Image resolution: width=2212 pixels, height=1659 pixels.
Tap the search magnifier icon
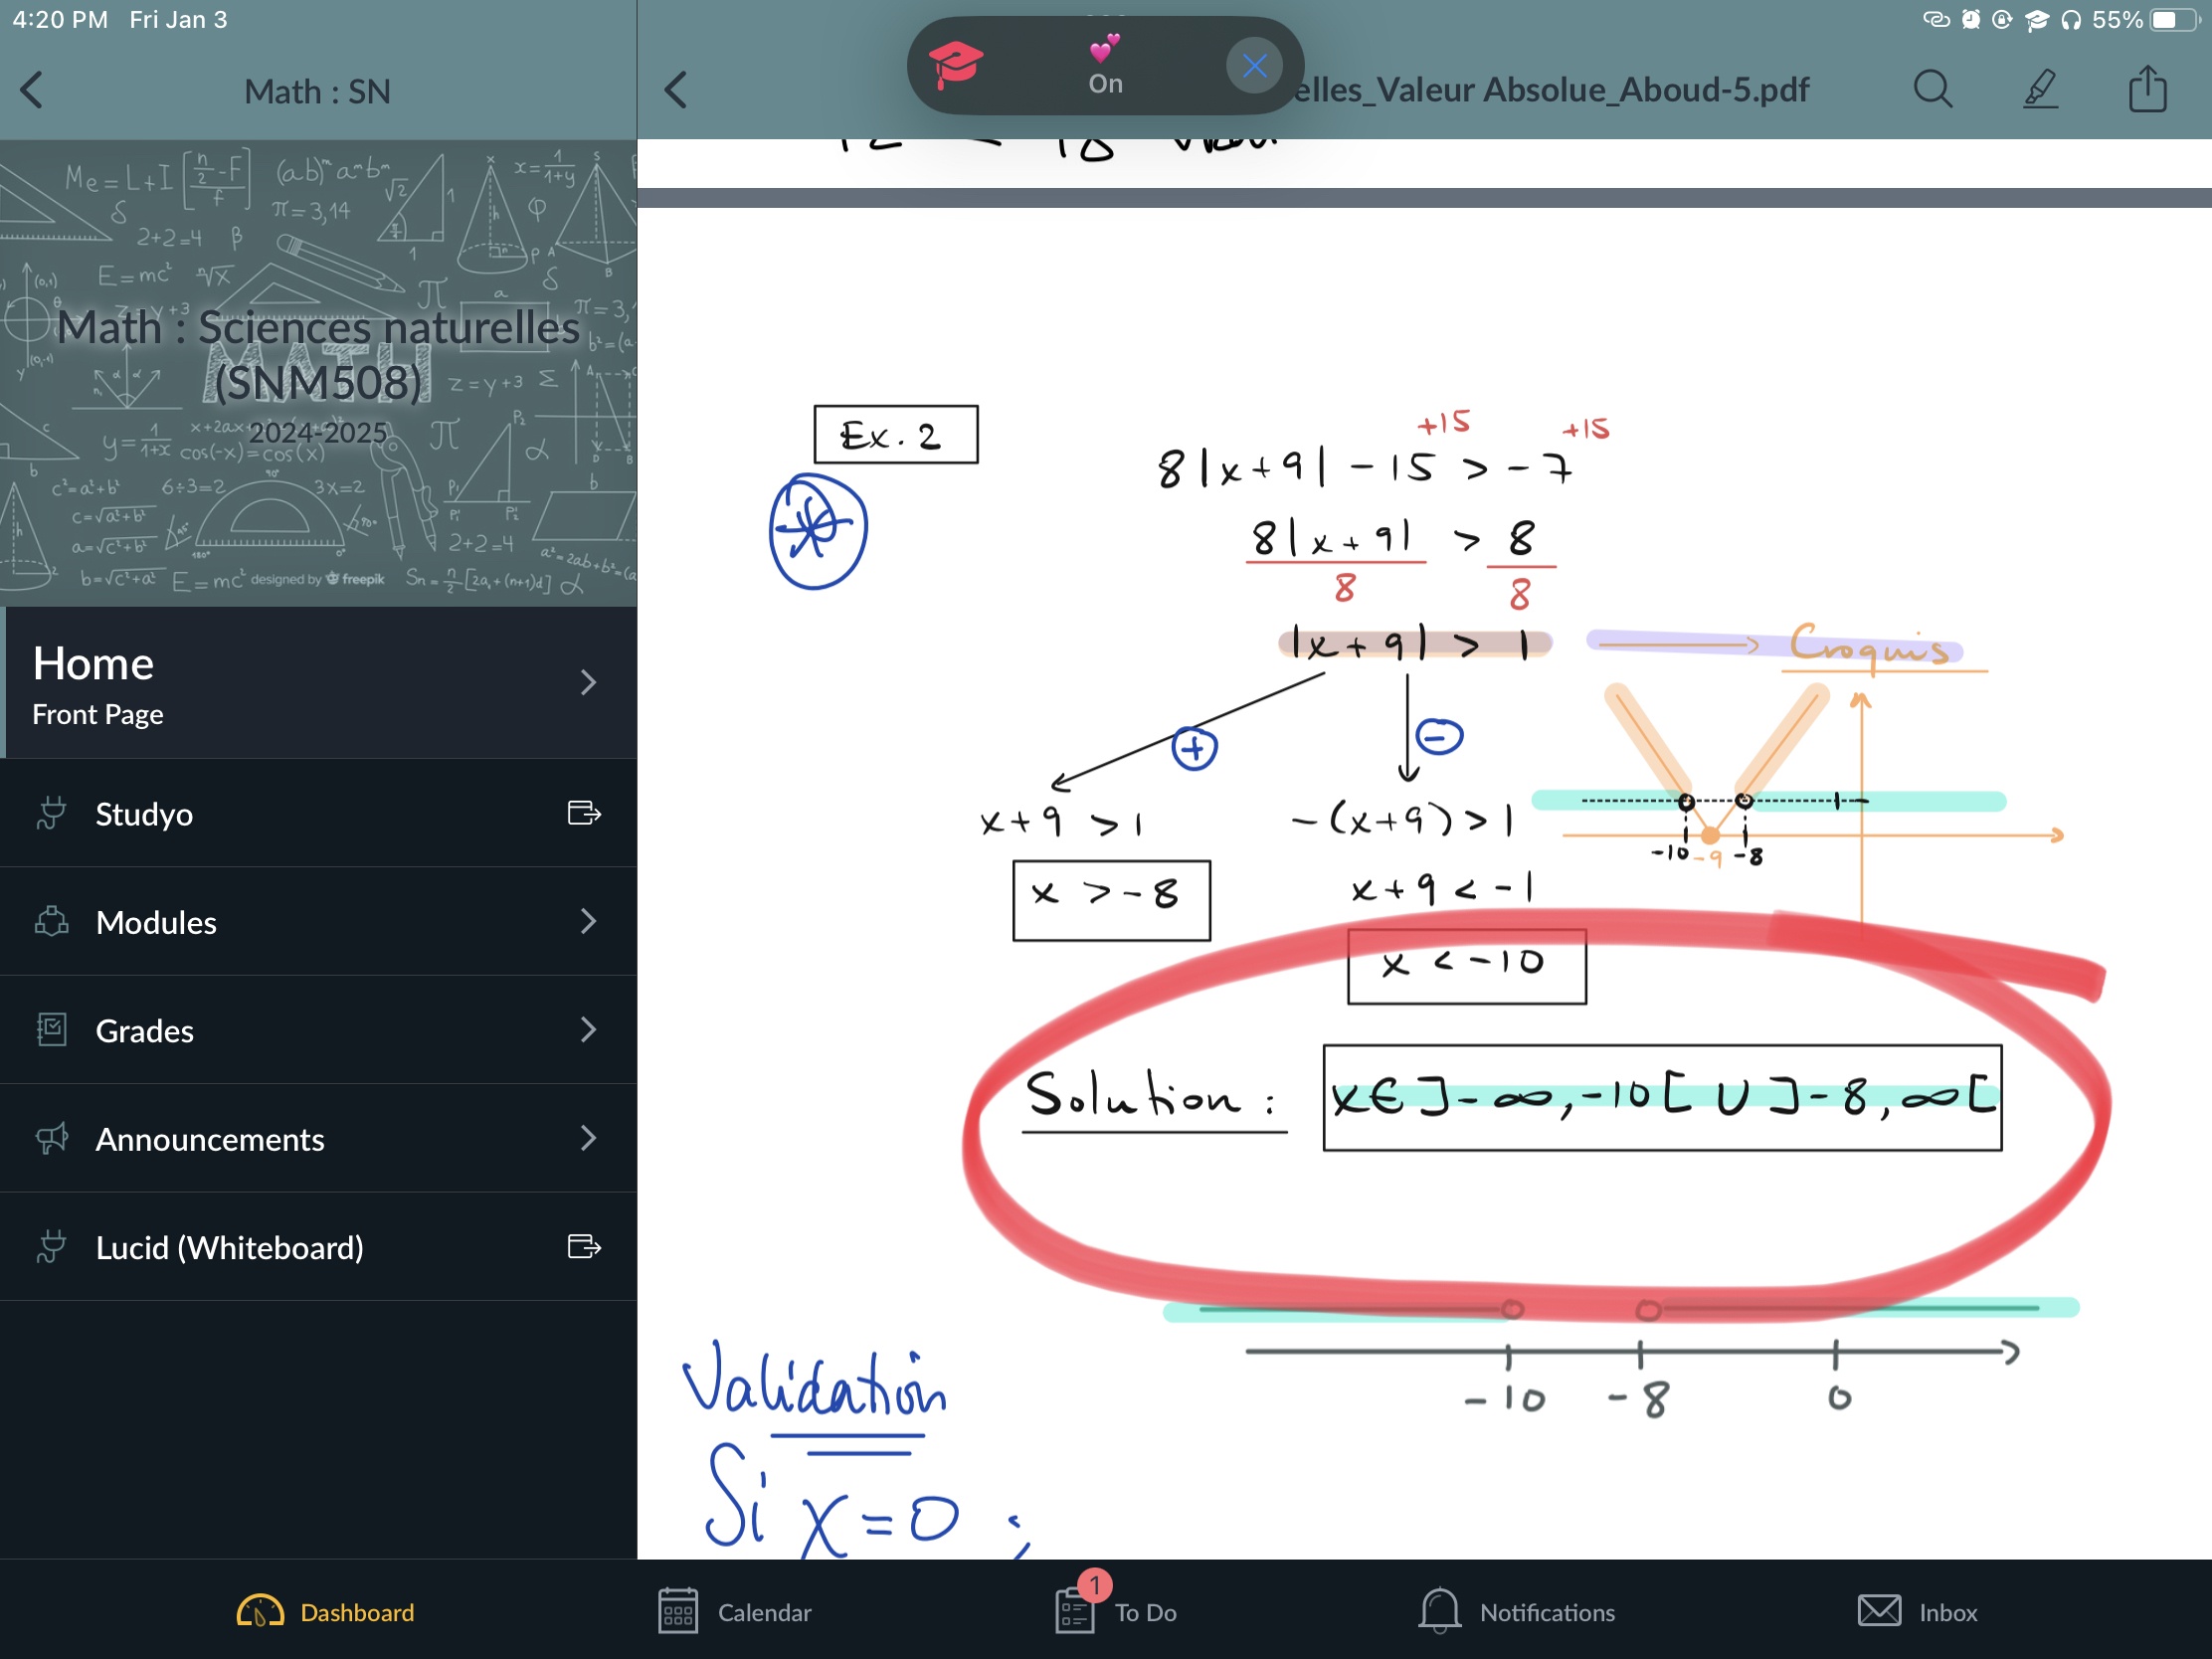[x=1932, y=90]
